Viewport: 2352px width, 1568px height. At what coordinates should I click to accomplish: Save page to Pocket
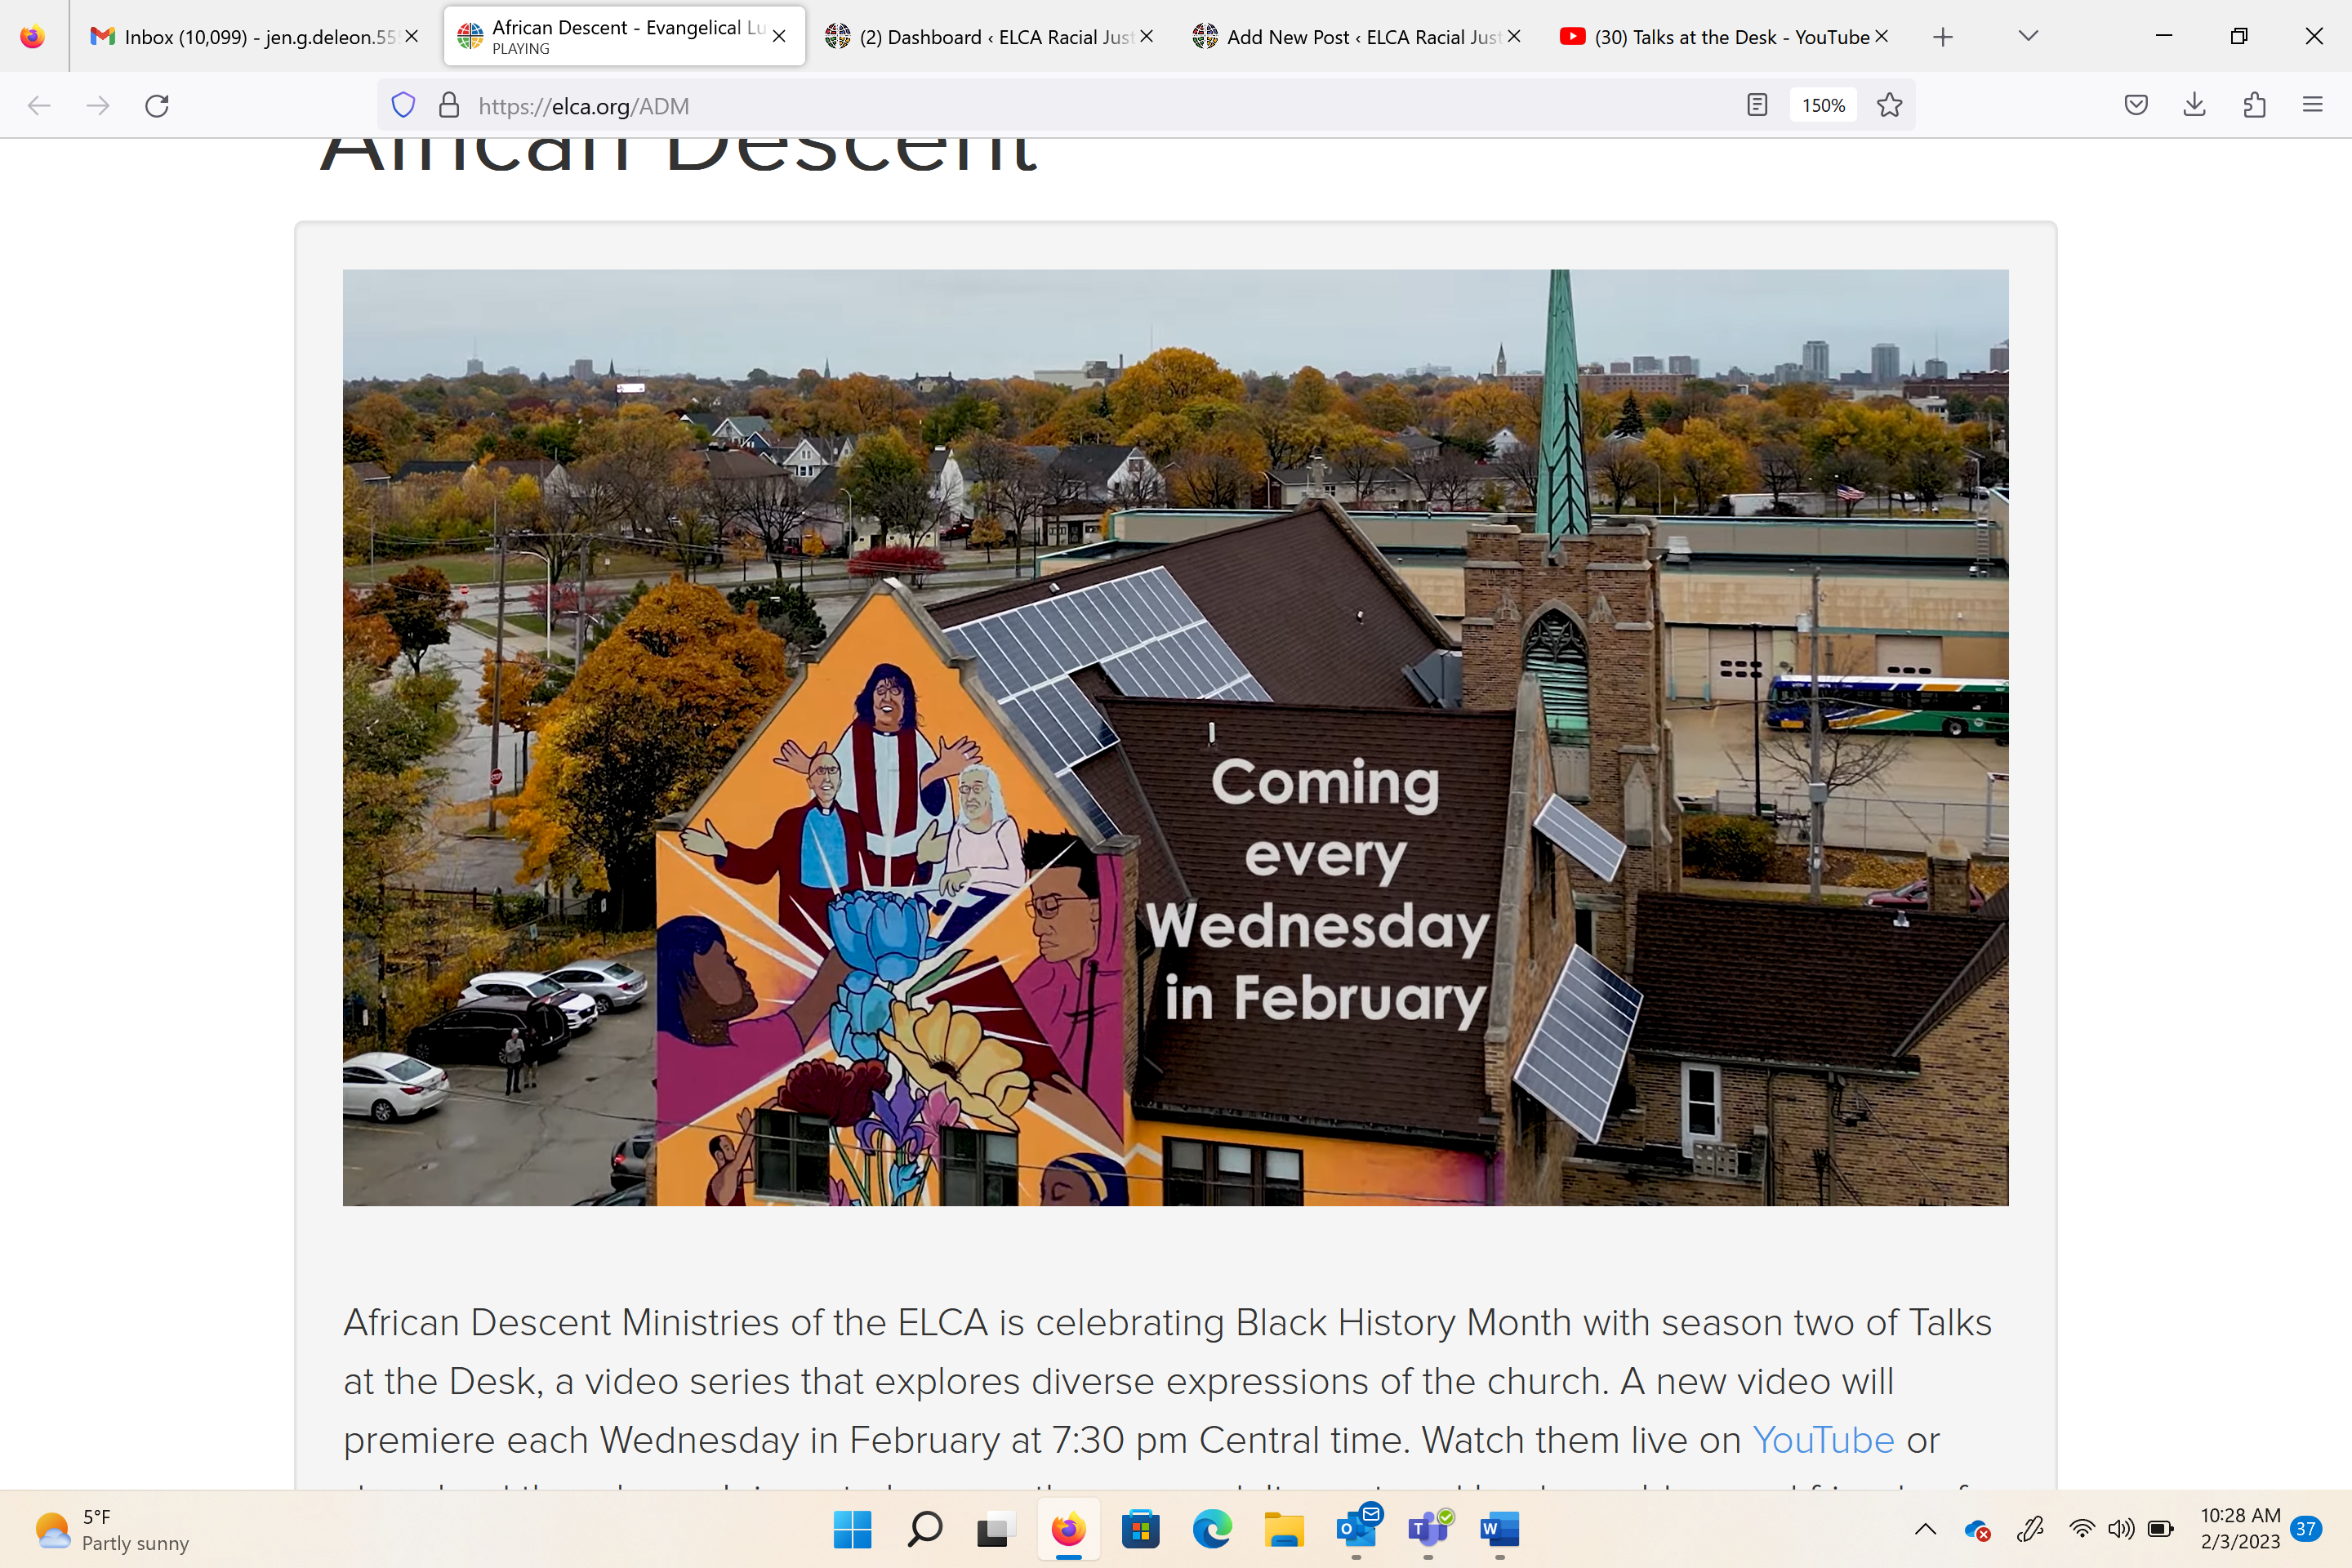(x=2136, y=105)
